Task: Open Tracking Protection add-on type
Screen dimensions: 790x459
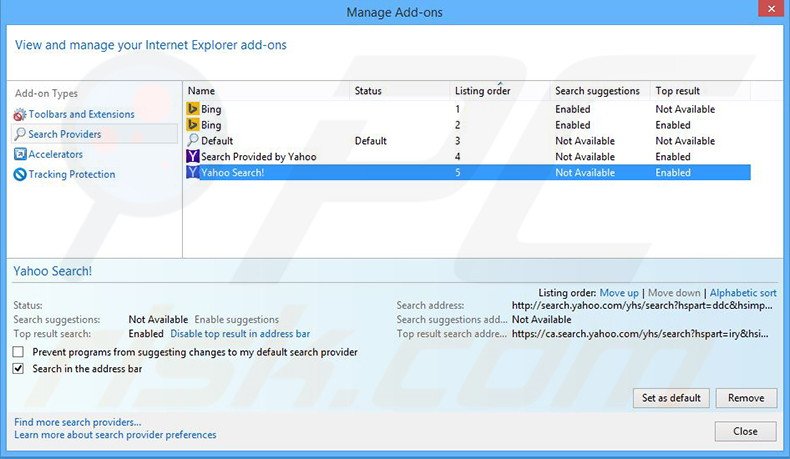Action: [x=72, y=174]
